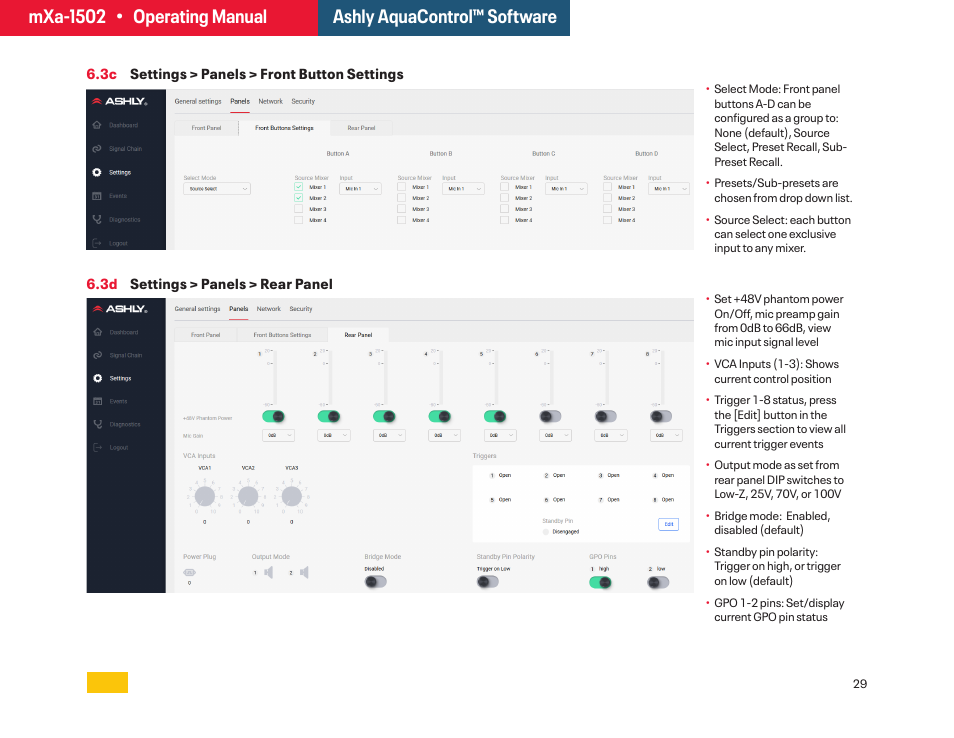Click the Ashly logo in the 6.3c screenshot
Viewport: 954px width, 738px height.
[120, 101]
